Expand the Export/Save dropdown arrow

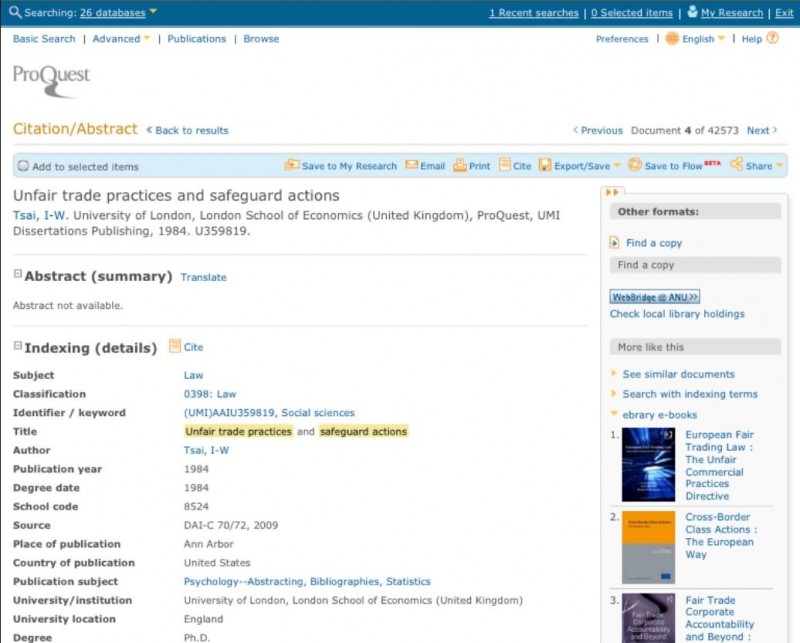[617, 165]
